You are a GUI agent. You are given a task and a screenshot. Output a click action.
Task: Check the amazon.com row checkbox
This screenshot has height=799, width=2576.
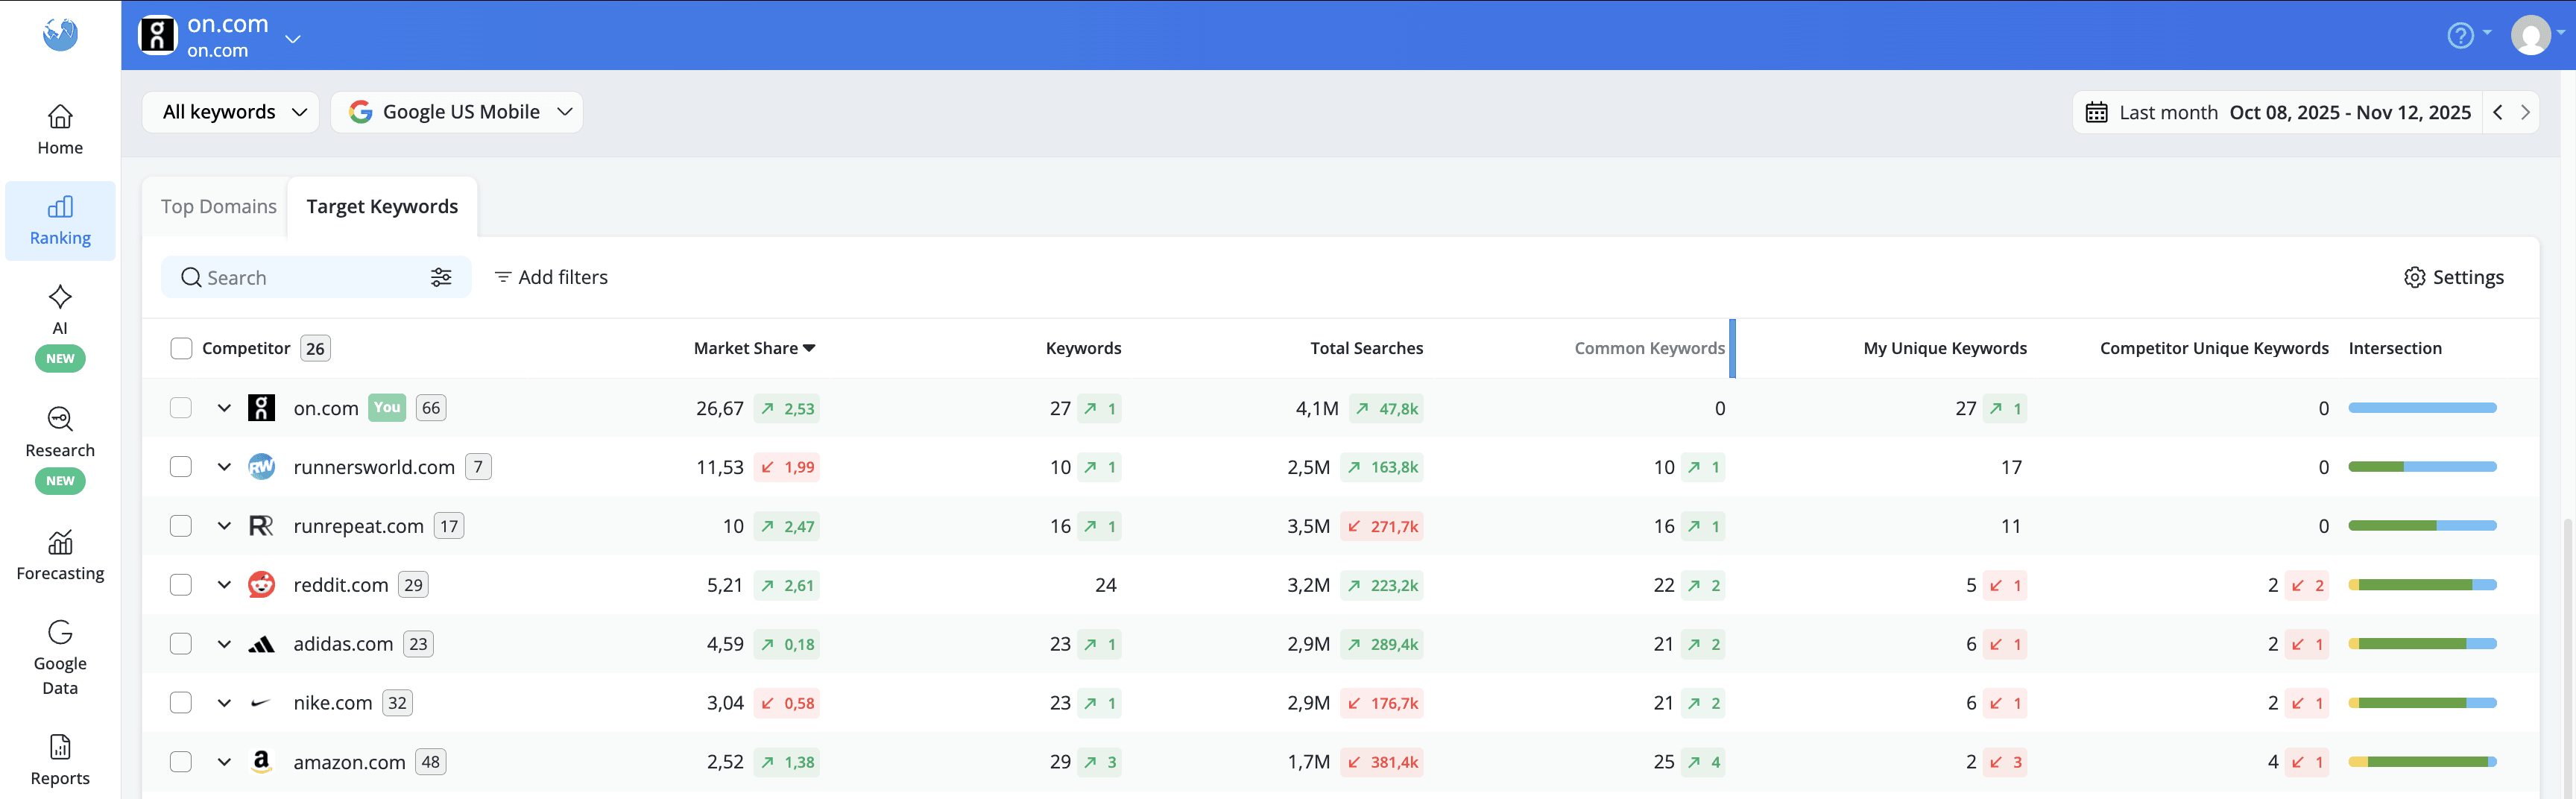click(x=181, y=761)
